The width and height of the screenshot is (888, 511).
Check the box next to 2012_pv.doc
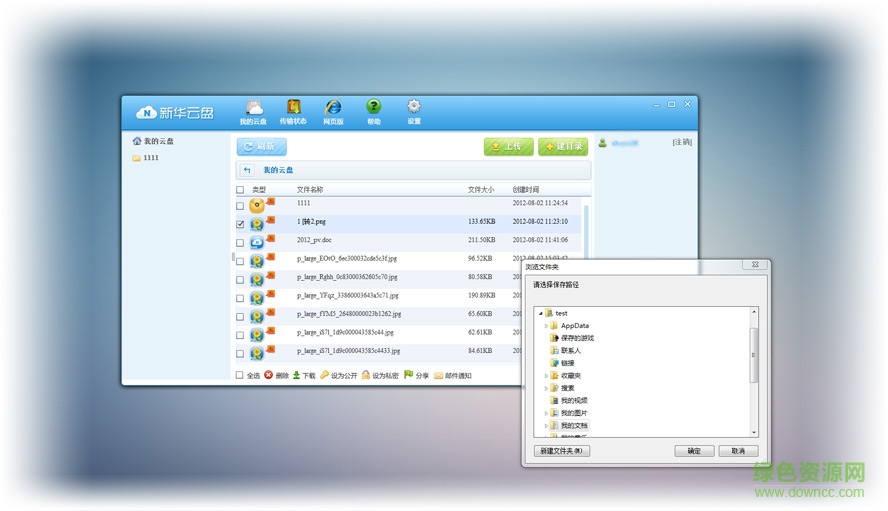(240, 242)
